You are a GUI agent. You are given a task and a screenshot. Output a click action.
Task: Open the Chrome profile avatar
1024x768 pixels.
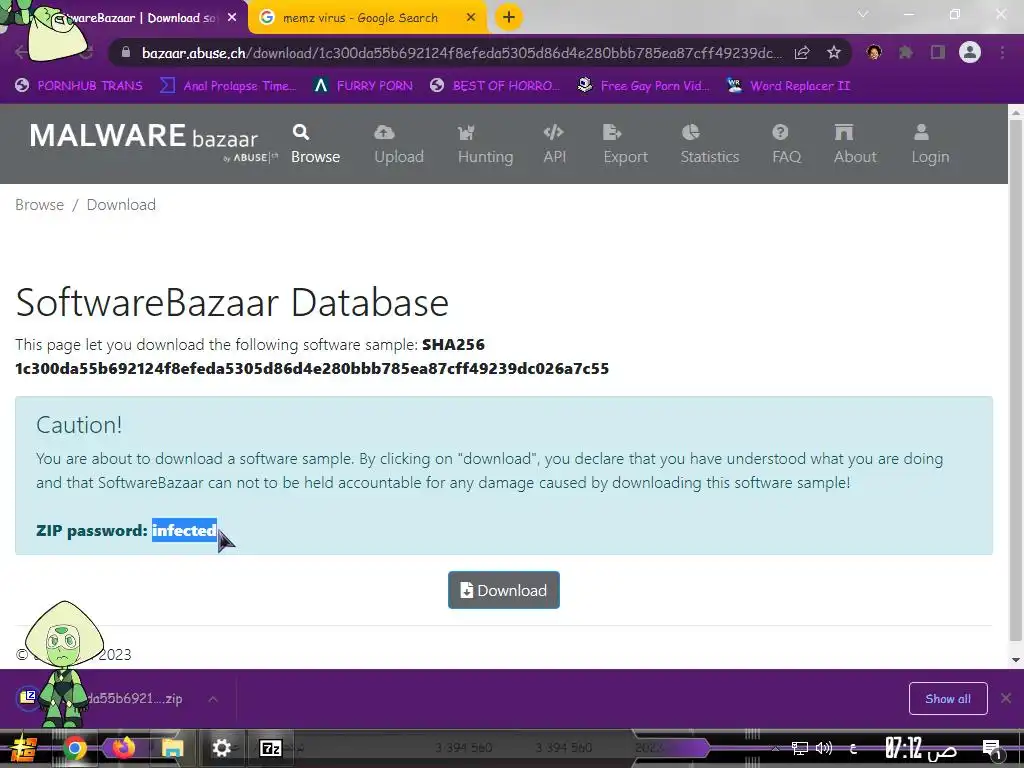click(x=970, y=52)
